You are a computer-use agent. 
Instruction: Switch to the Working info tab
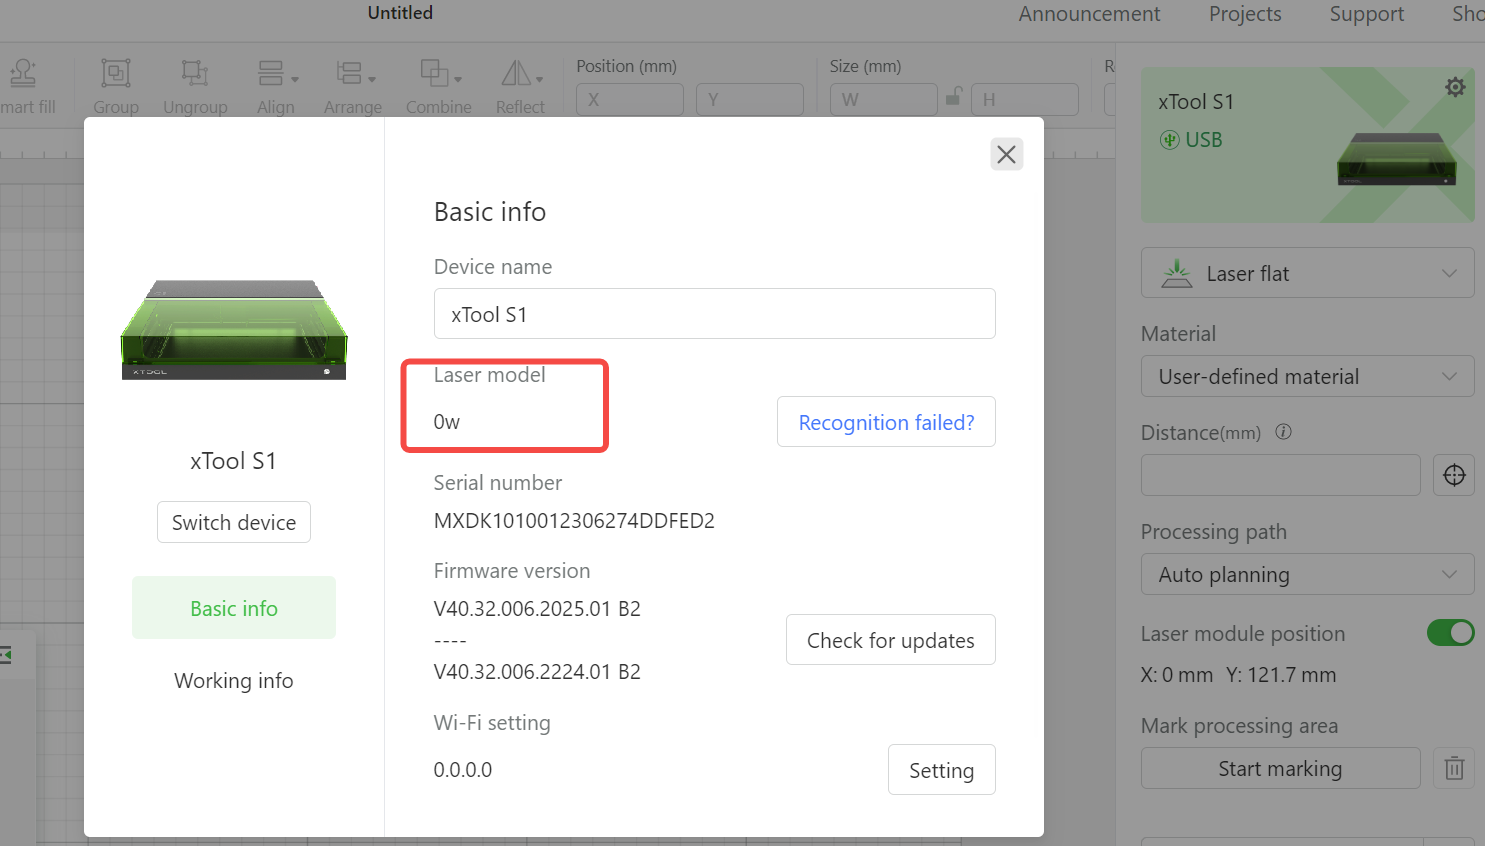pos(234,680)
